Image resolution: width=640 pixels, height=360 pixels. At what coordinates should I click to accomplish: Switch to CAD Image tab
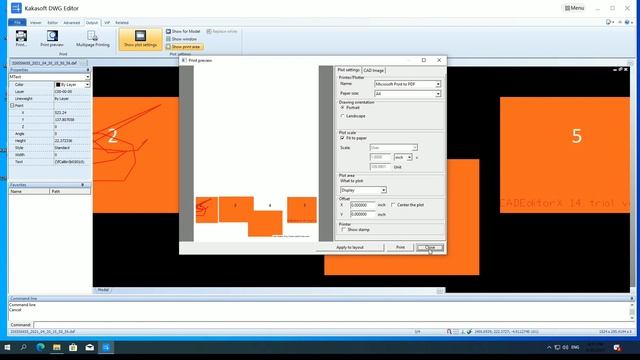click(373, 71)
